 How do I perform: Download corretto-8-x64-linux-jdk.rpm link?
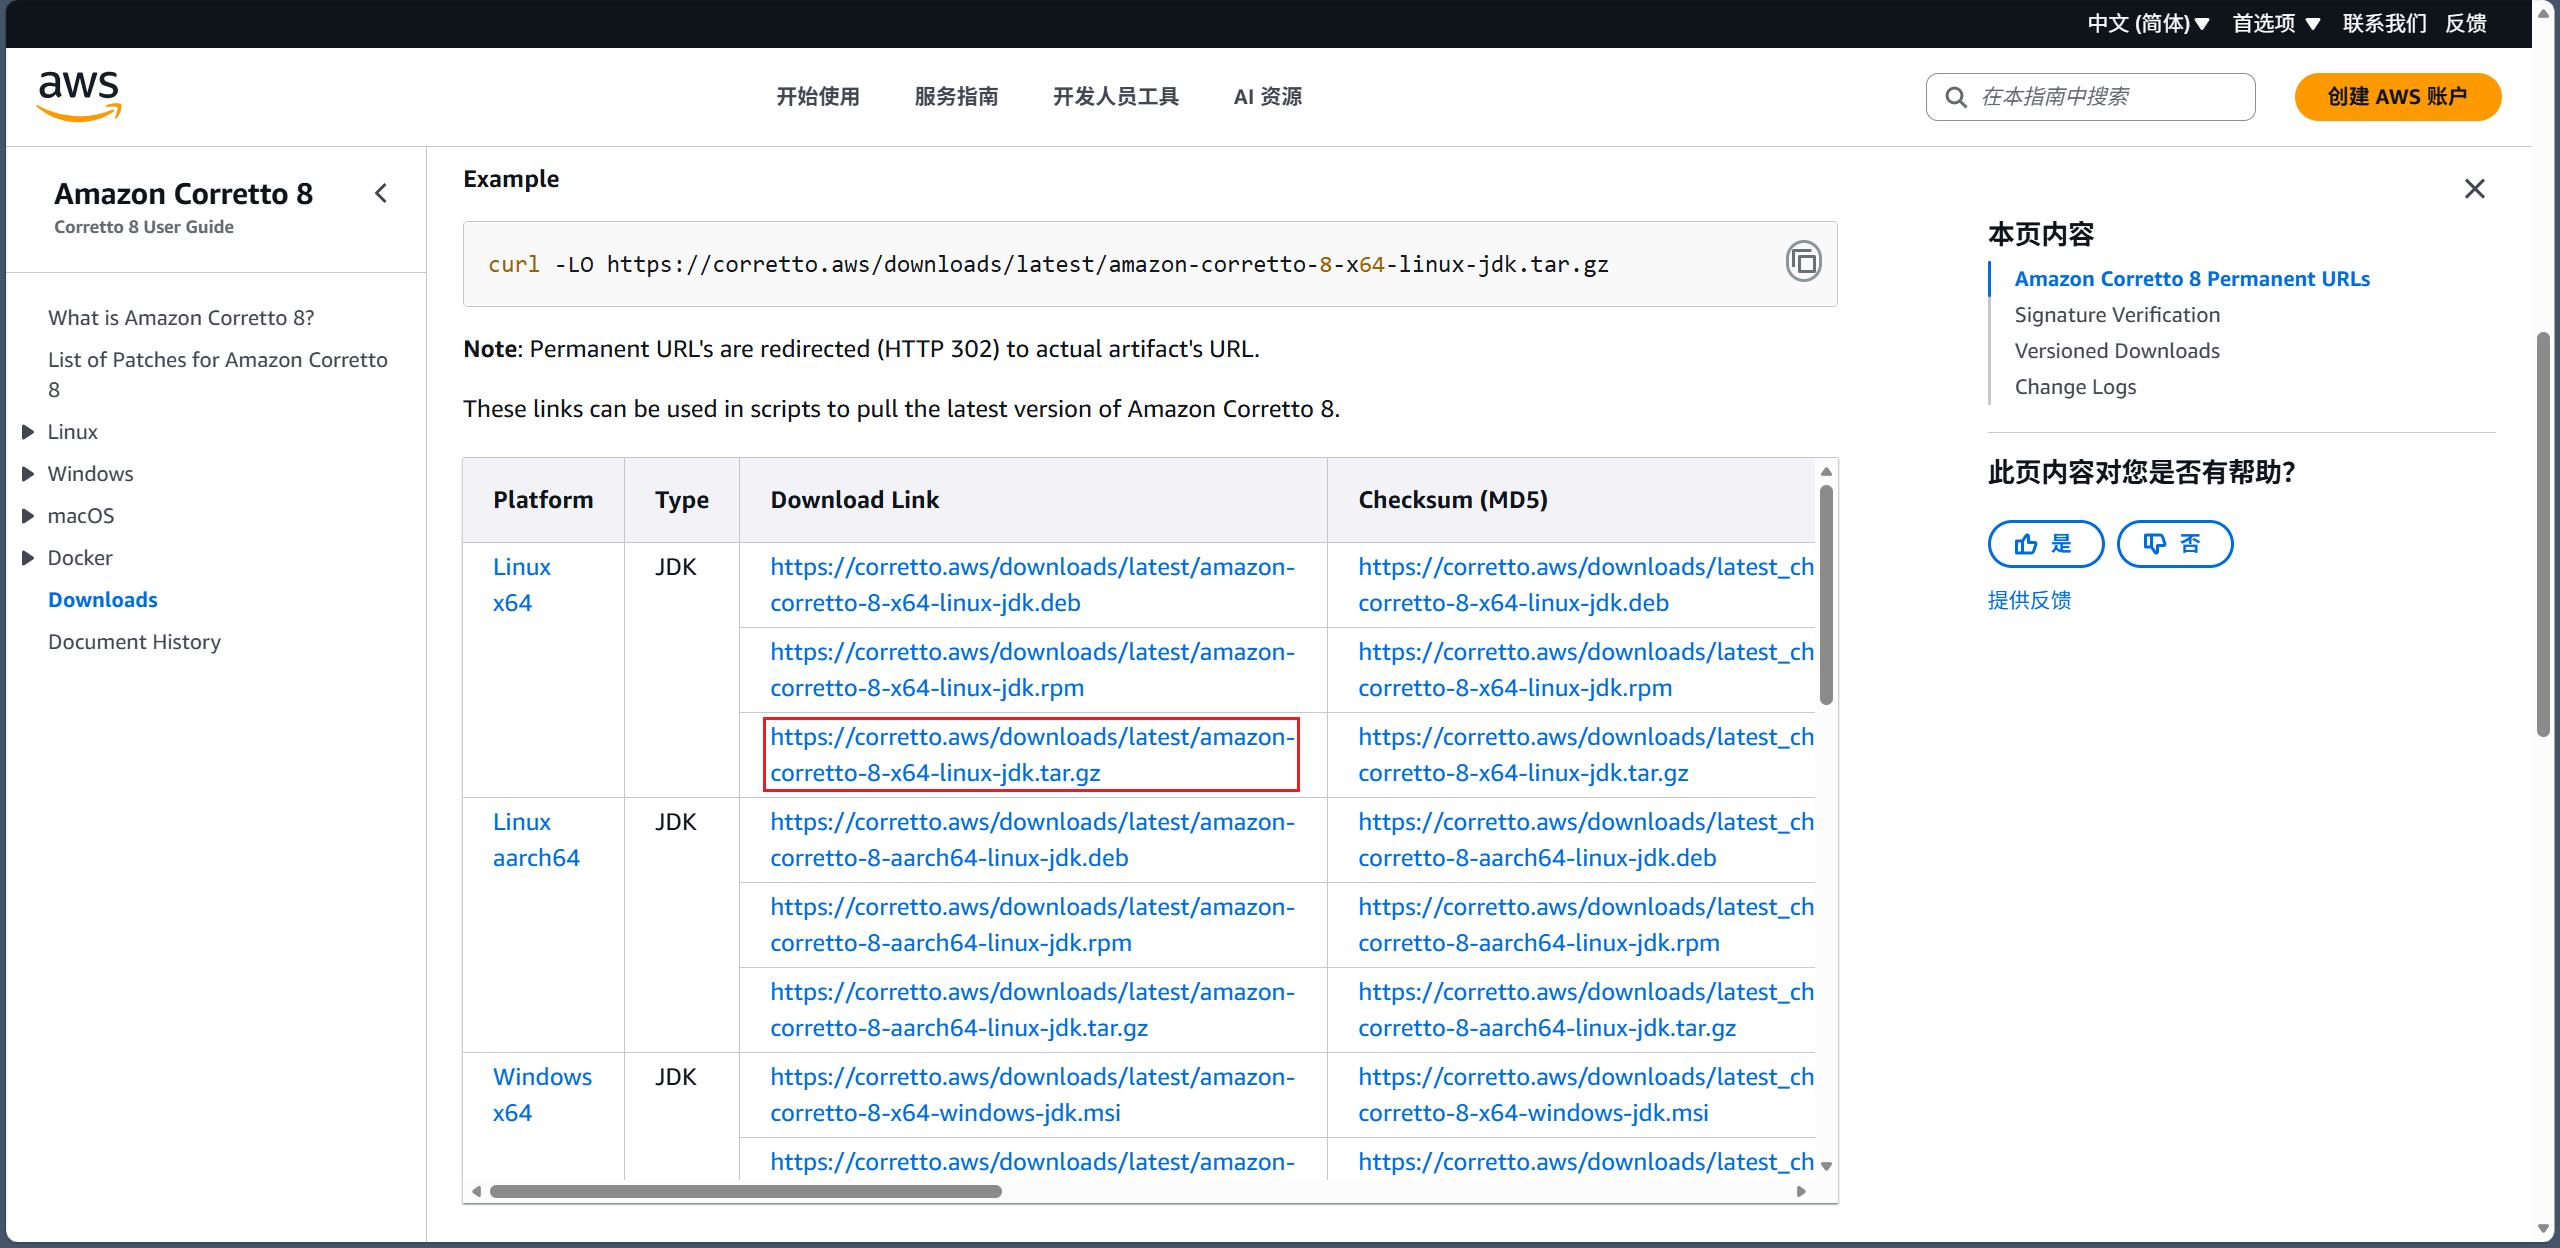[x=1032, y=670]
